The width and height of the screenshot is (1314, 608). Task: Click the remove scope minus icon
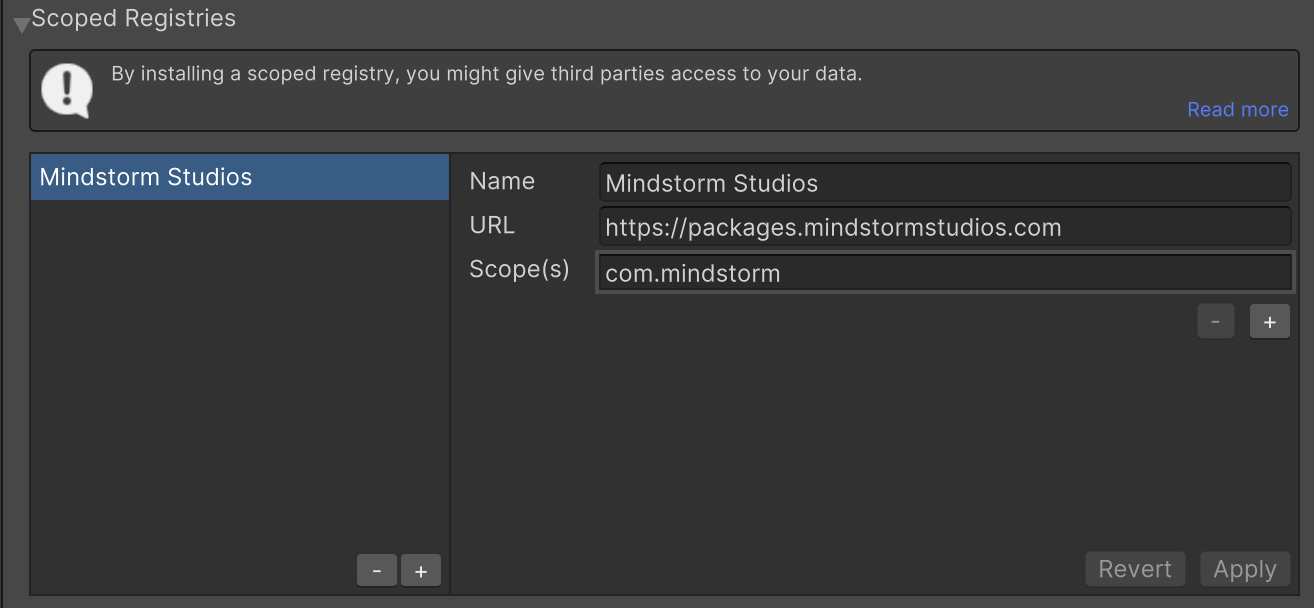coord(1215,321)
